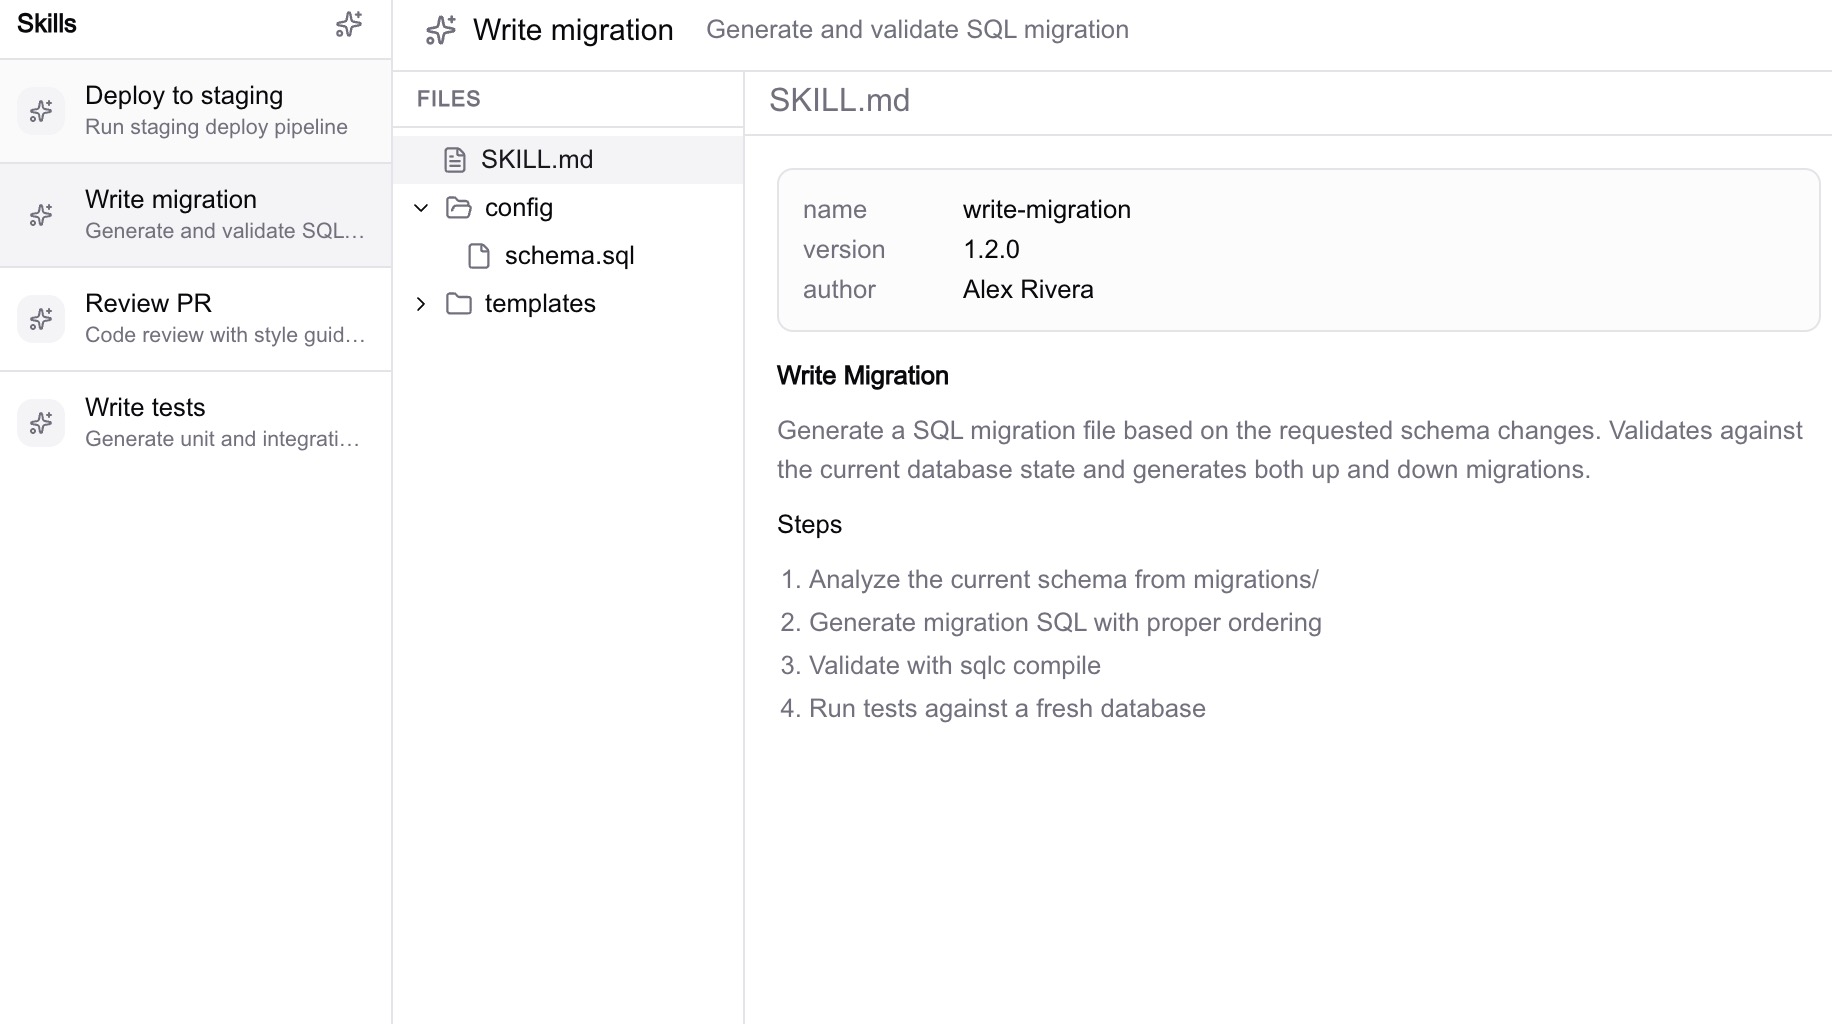Open the Review PR skill
The image size is (1832, 1024).
[x=196, y=319]
